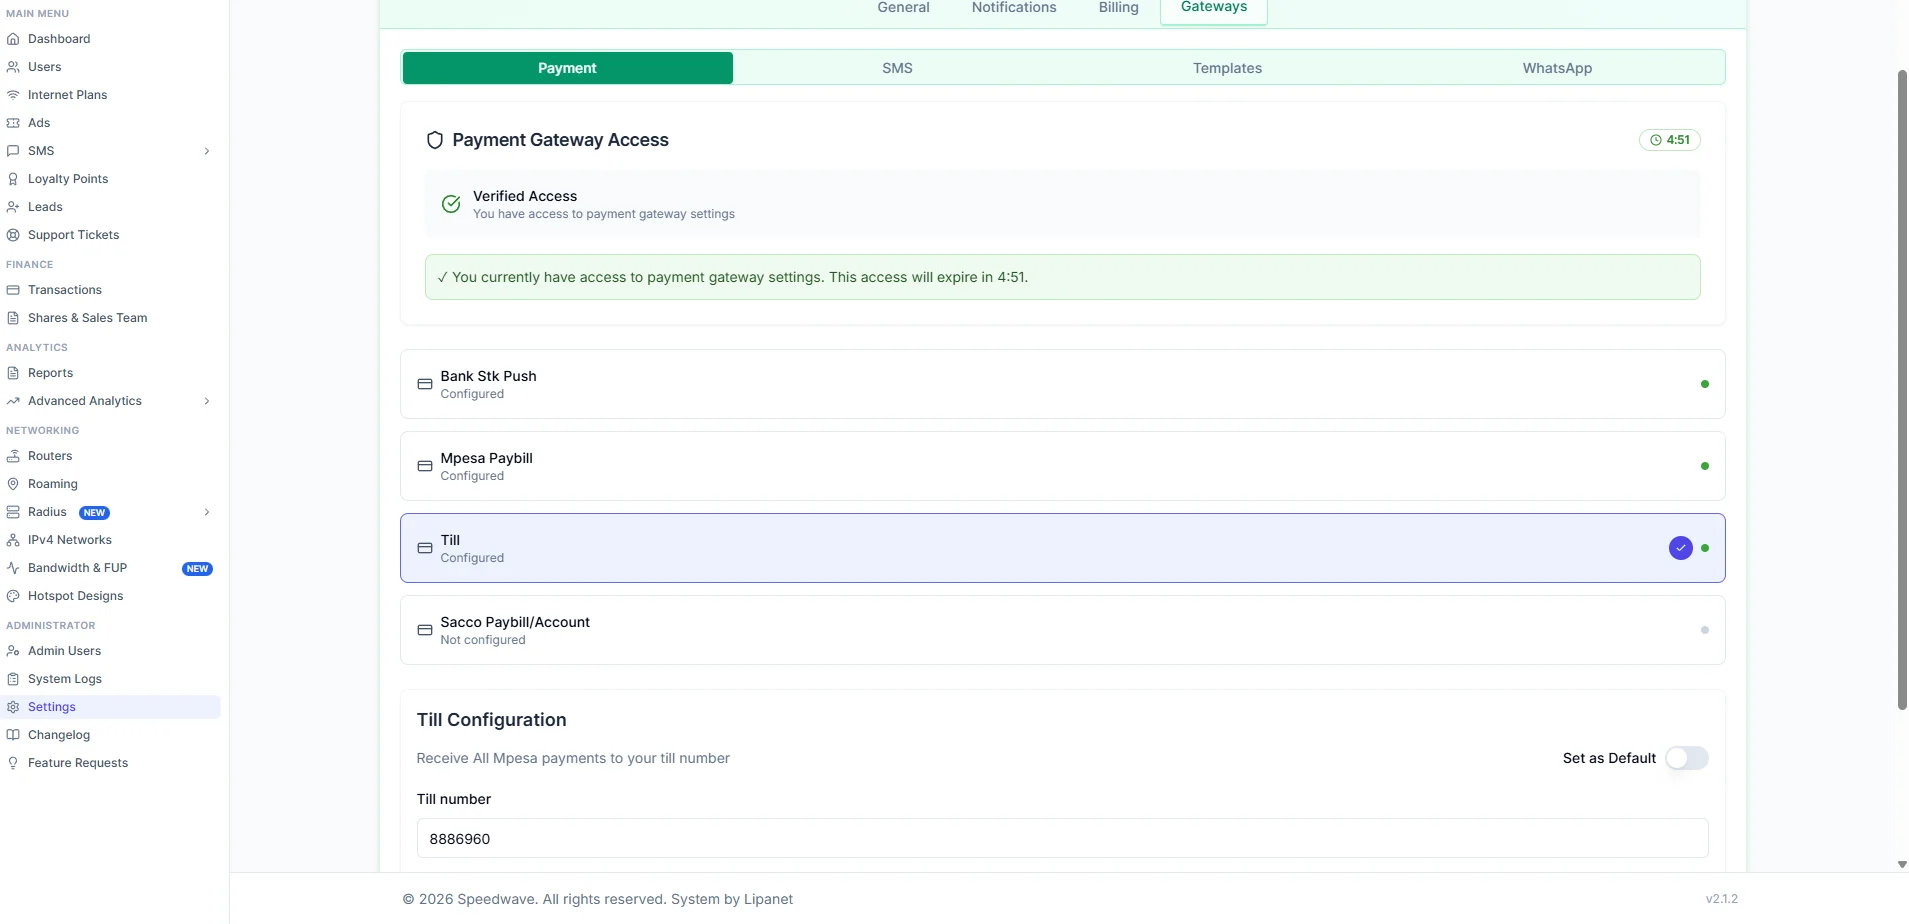The width and height of the screenshot is (1909, 924).
Task: Click the card icon on Bank Stk Push row
Action: coord(425,384)
